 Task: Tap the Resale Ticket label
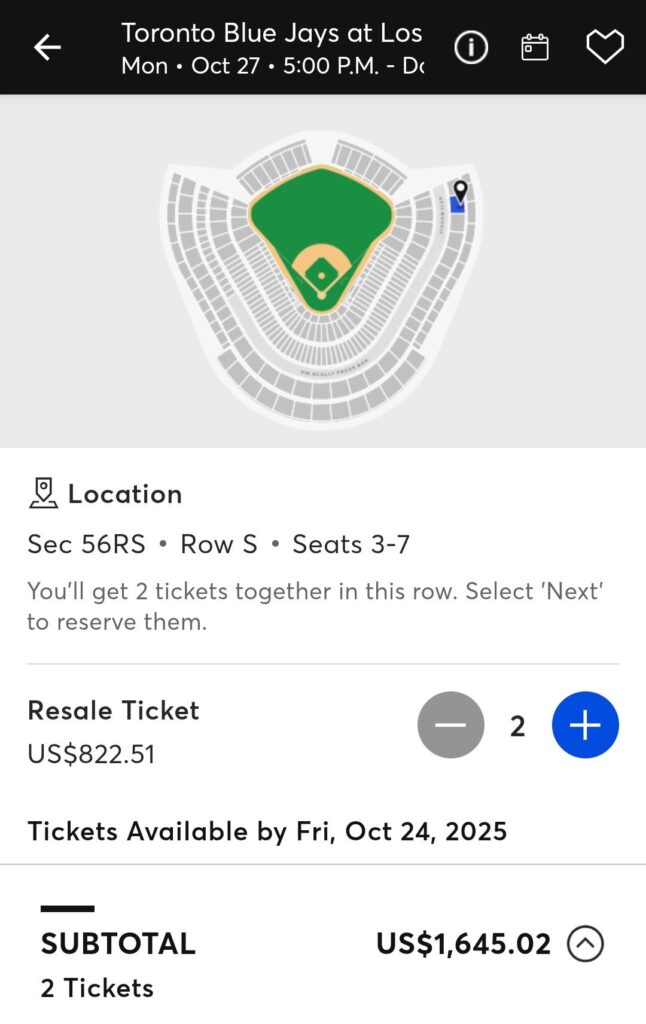pos(113,710)
